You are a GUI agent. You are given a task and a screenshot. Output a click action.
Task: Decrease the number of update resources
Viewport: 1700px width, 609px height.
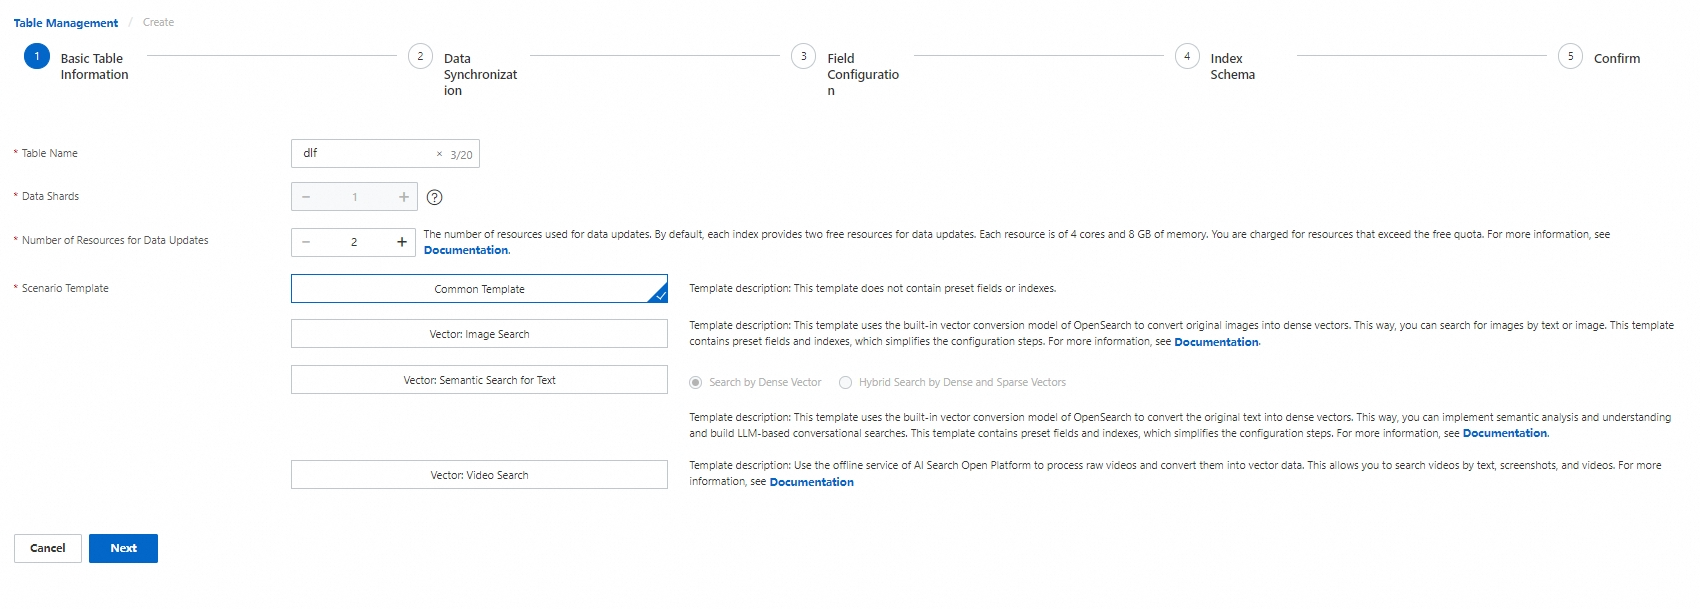pyautogui.click(x=306, y=242)
